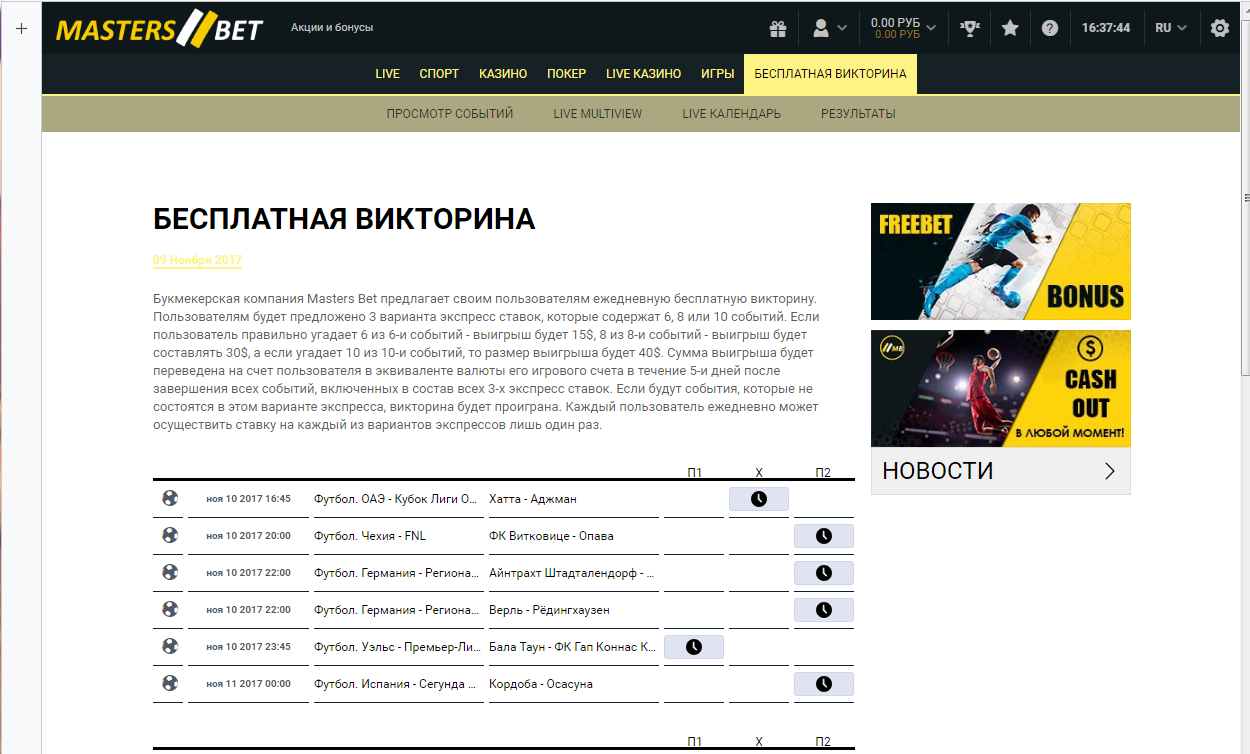Viewport: 1250px width, 754px height.
Task: Open the ПОКЕР menu item
Action: [566, 74]
